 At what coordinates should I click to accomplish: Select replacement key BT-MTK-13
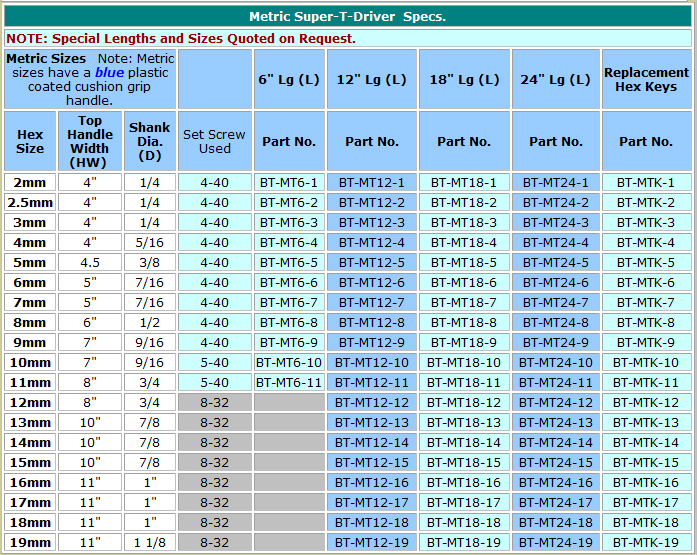tap(646, 422)
